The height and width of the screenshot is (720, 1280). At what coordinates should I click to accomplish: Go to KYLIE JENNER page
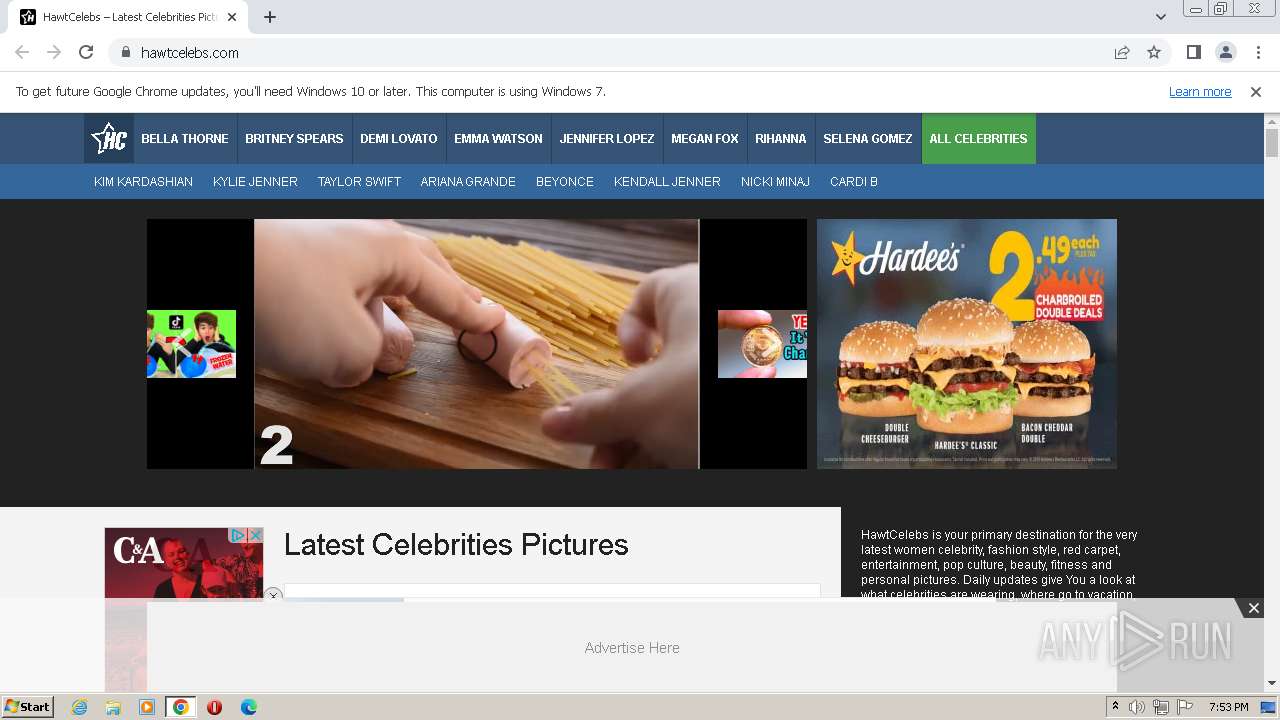(255, 182)
